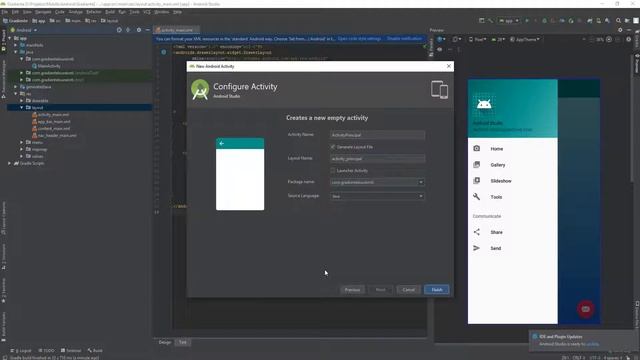640x360 pixels.
Task: Collapse the app module tree node
Action: pyautogui.click(x=9, y=38)
